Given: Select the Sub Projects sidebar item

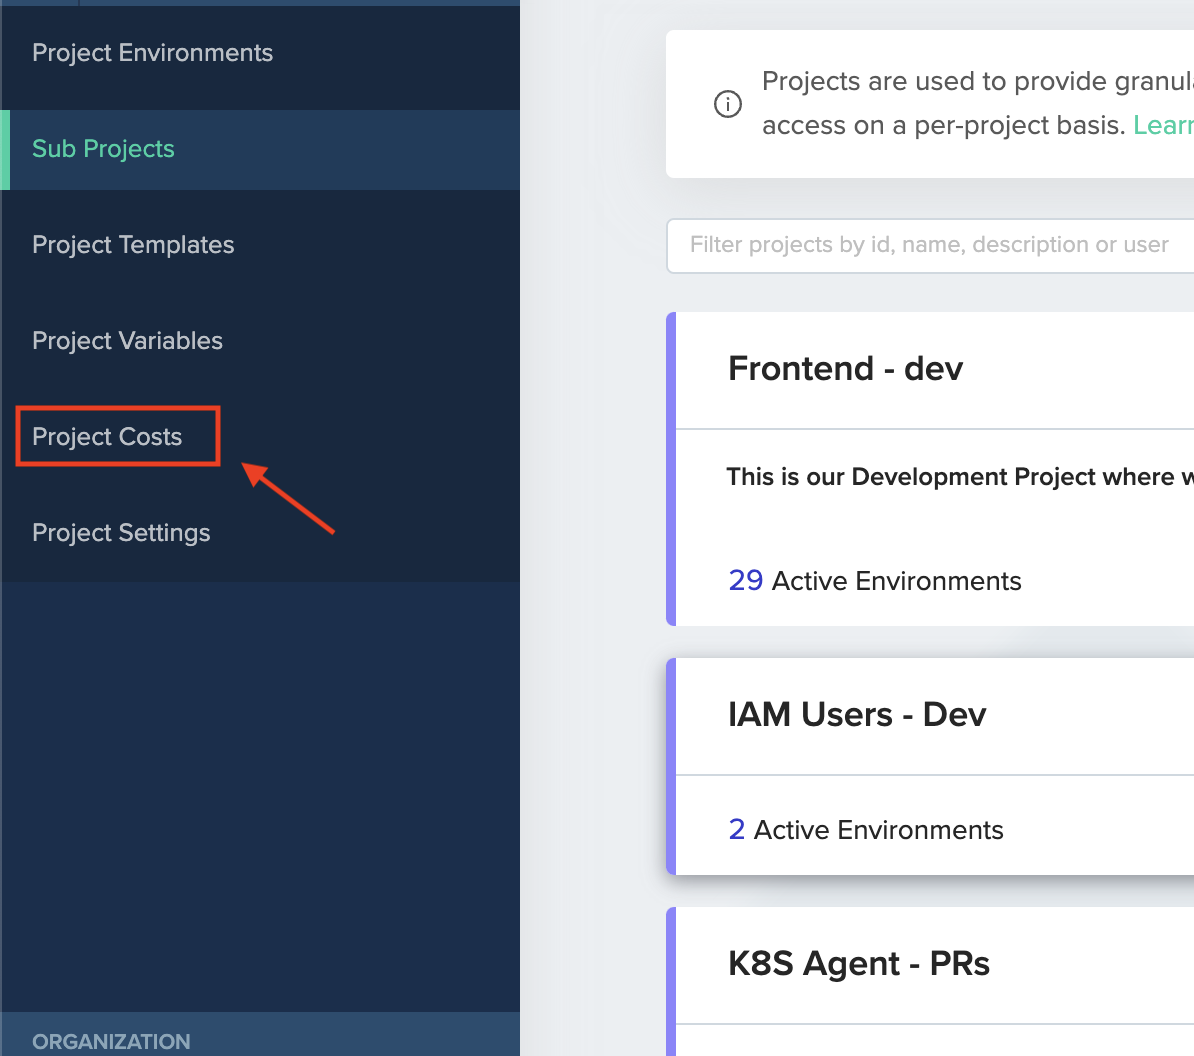Looking at the screenshot, I should (x=103, y=149).
